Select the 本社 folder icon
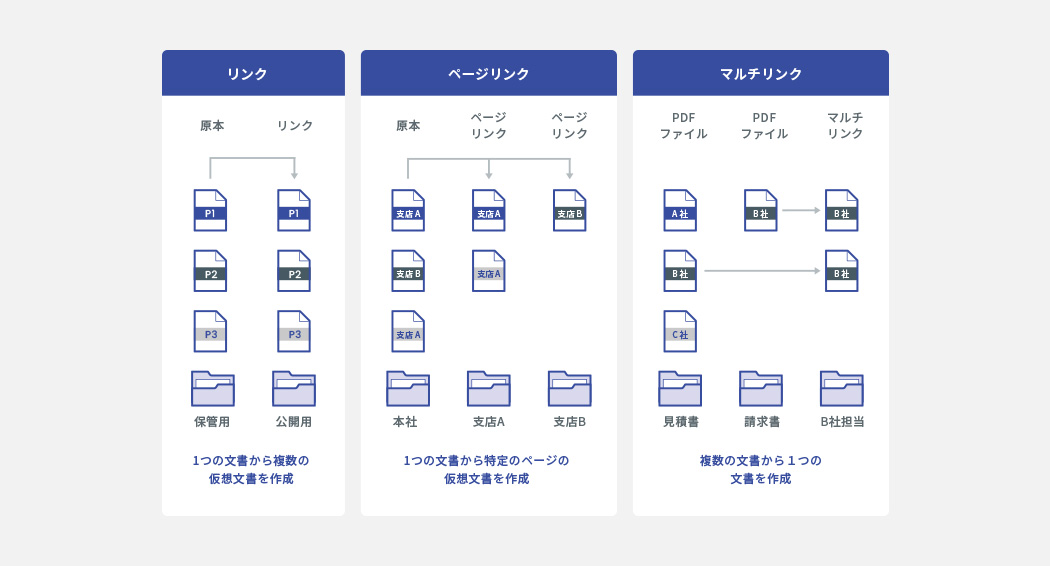 point(407,388)
